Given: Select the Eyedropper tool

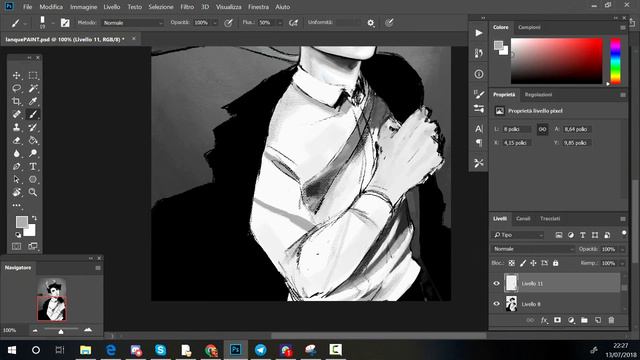Looking at the screenshot, I should point(33,101).
